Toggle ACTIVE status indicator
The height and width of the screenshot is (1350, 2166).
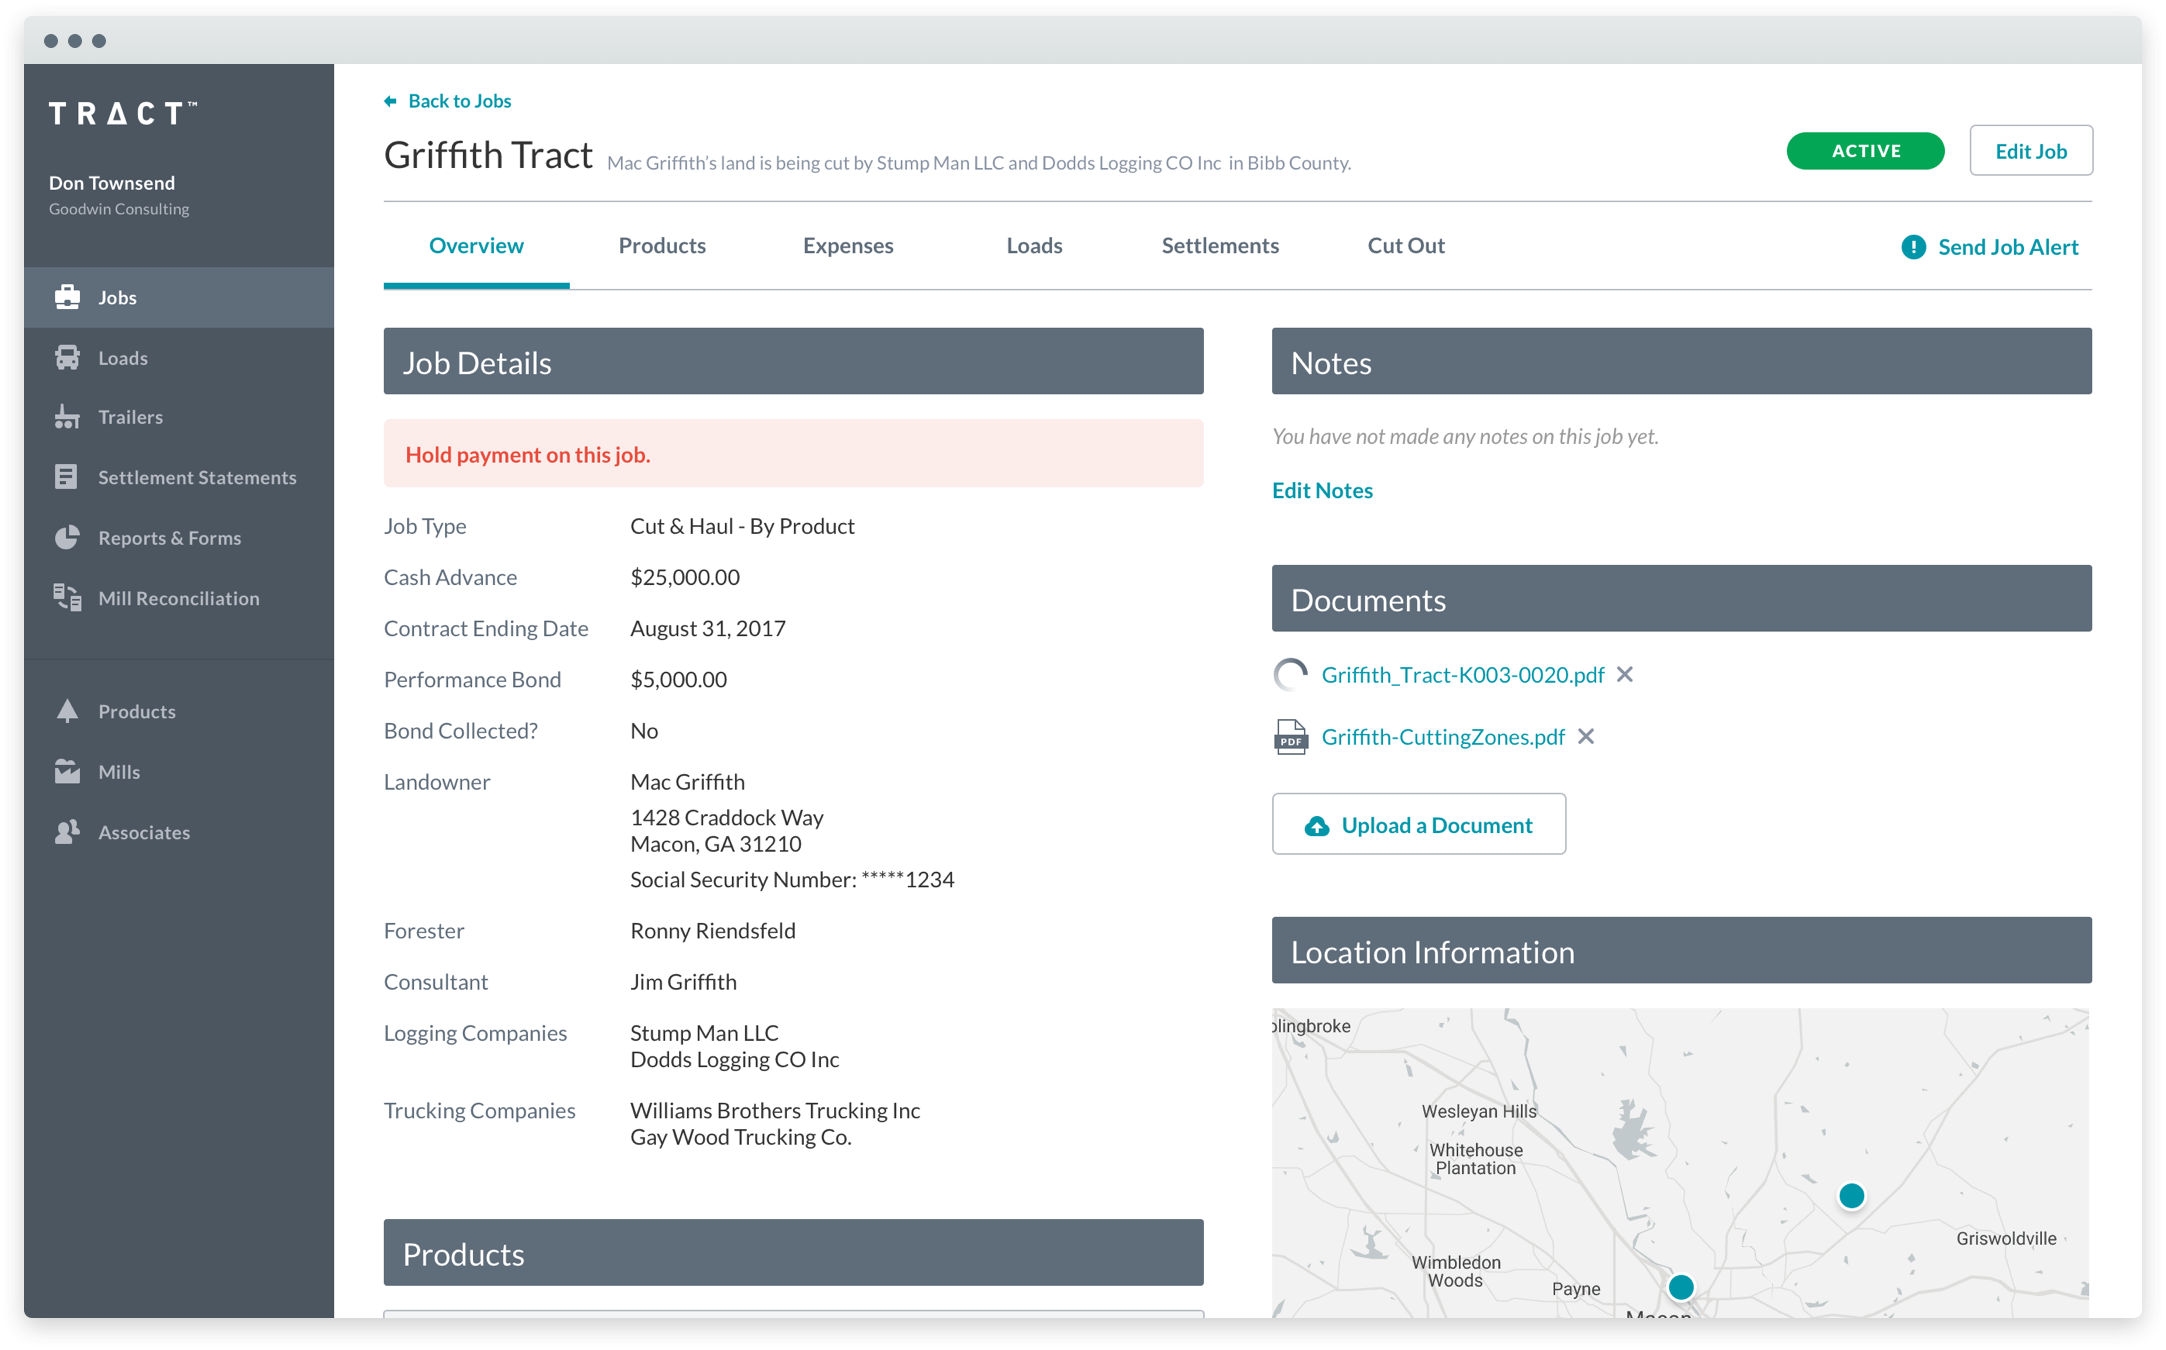click(1867, 151)
